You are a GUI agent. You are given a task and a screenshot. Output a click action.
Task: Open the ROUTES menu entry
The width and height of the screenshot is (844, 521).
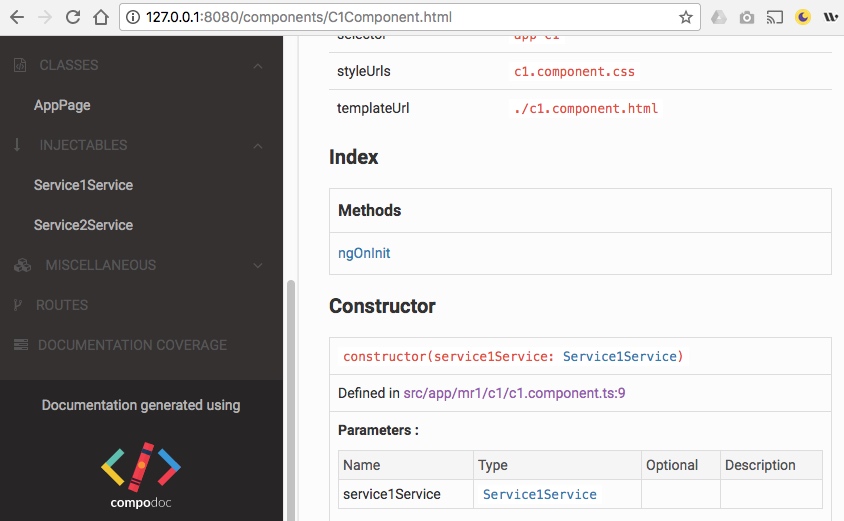pos(62,305)
